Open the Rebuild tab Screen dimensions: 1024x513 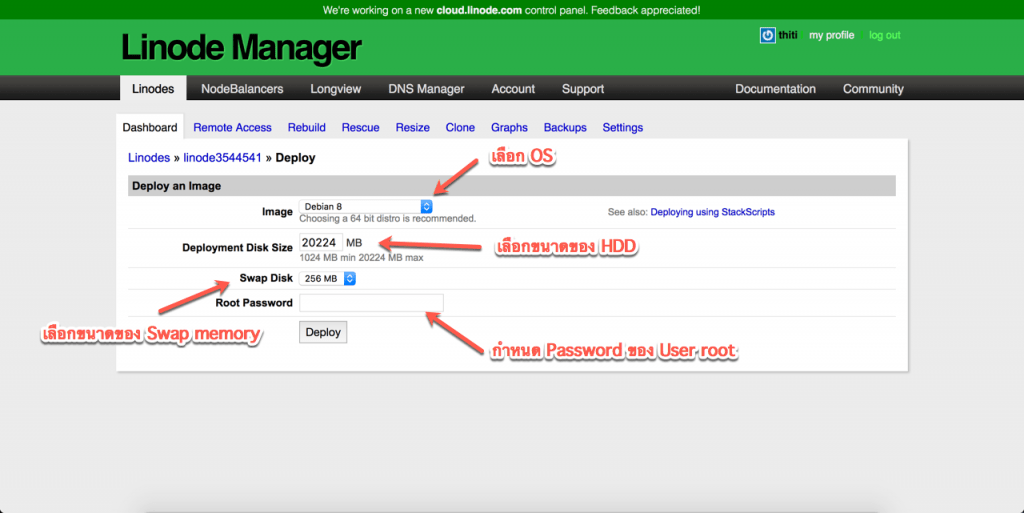click(x=306, y=128)
